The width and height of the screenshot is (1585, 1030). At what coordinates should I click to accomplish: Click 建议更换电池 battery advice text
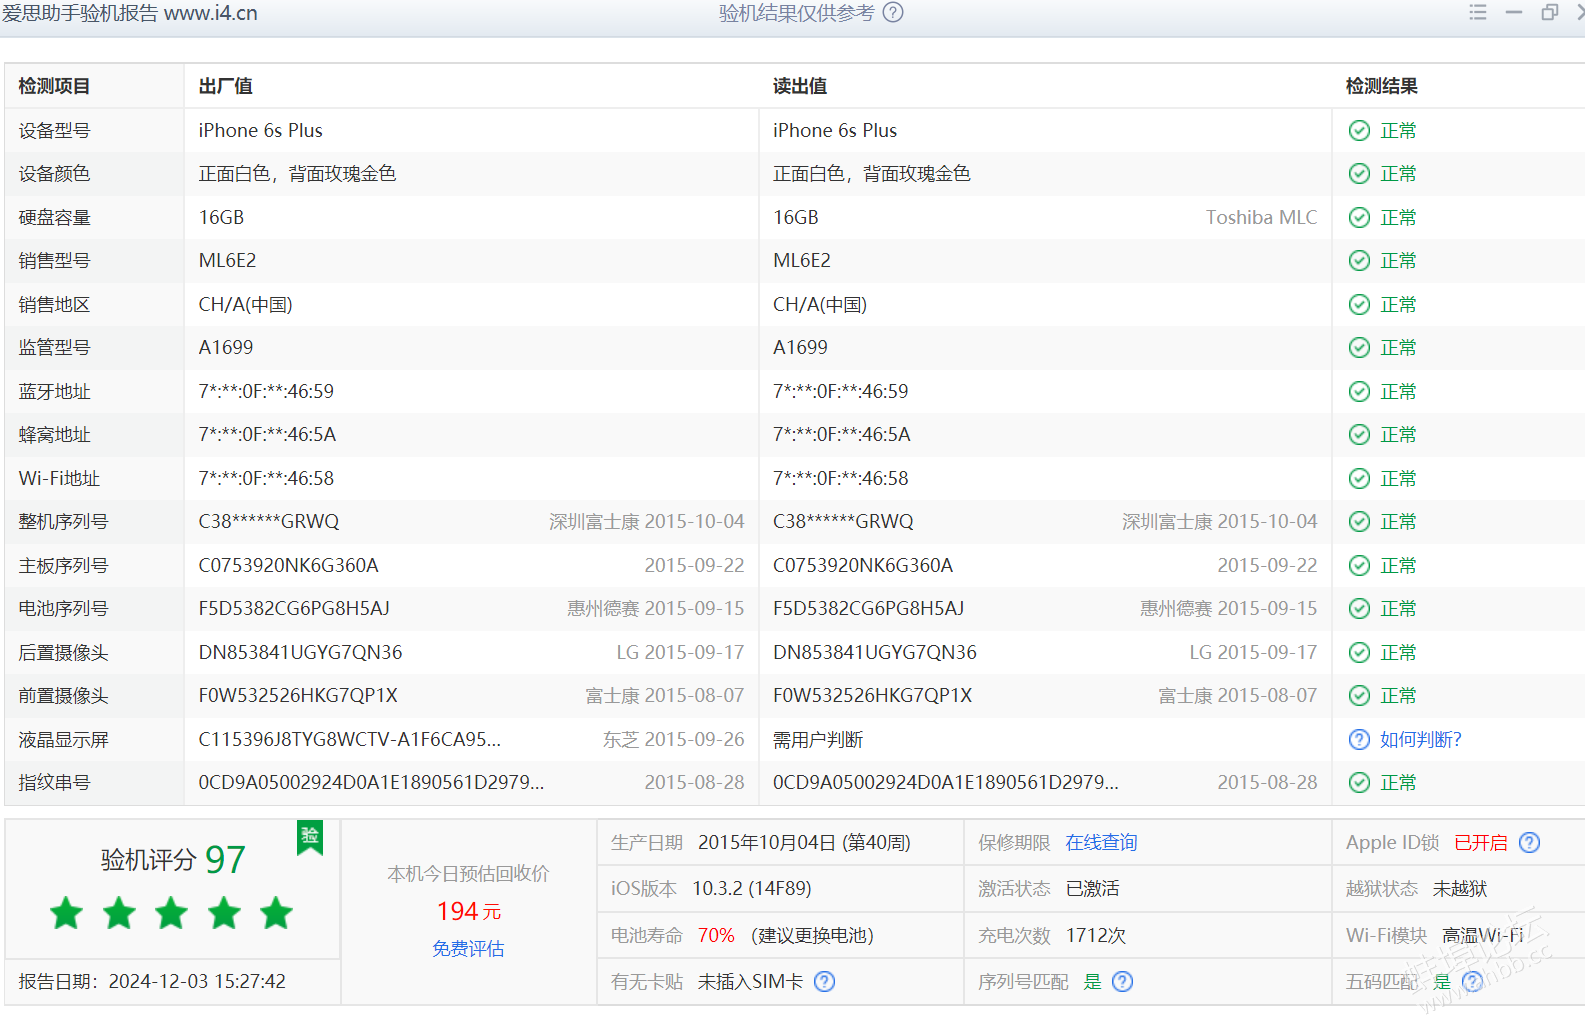(812, 936)
